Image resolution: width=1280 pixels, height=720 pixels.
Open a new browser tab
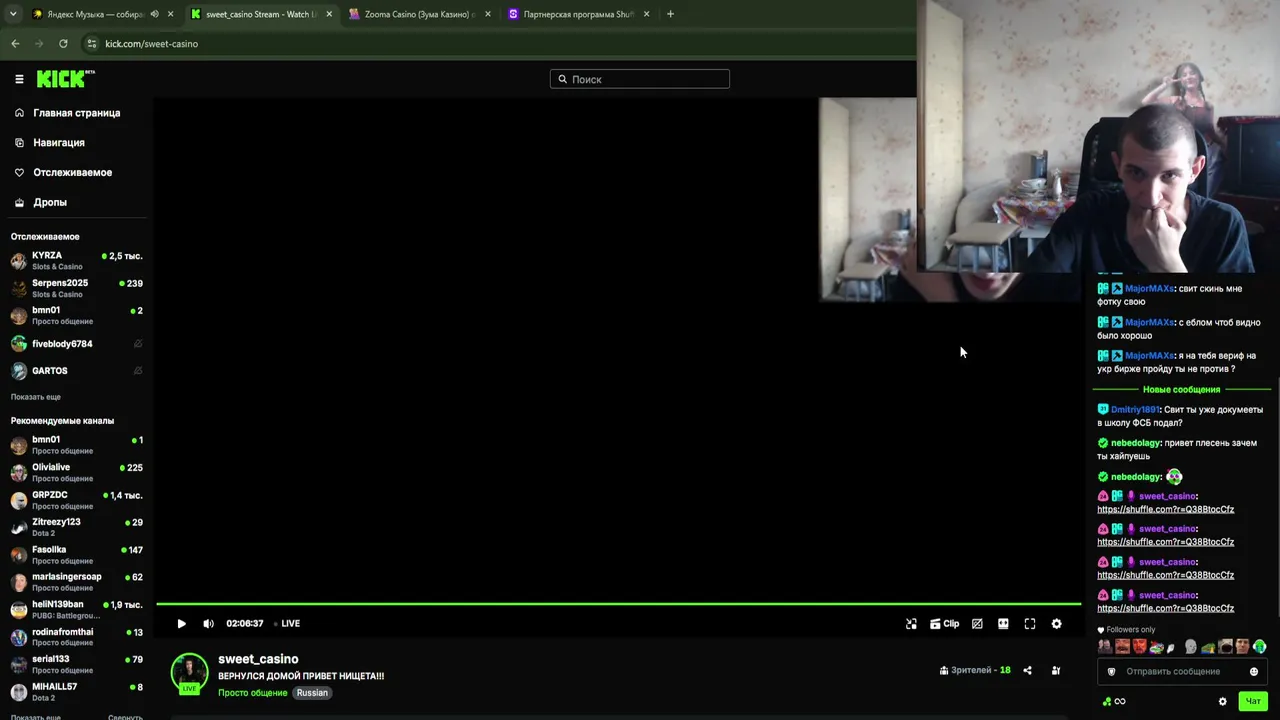pyautogui.click(x=670, y=14)
